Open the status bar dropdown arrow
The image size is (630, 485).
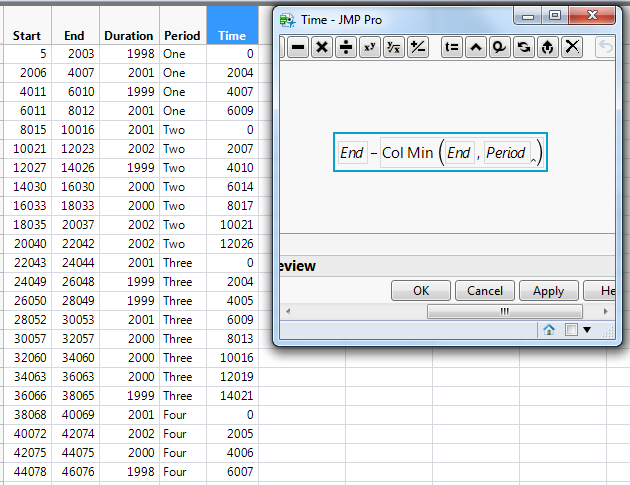587,329
